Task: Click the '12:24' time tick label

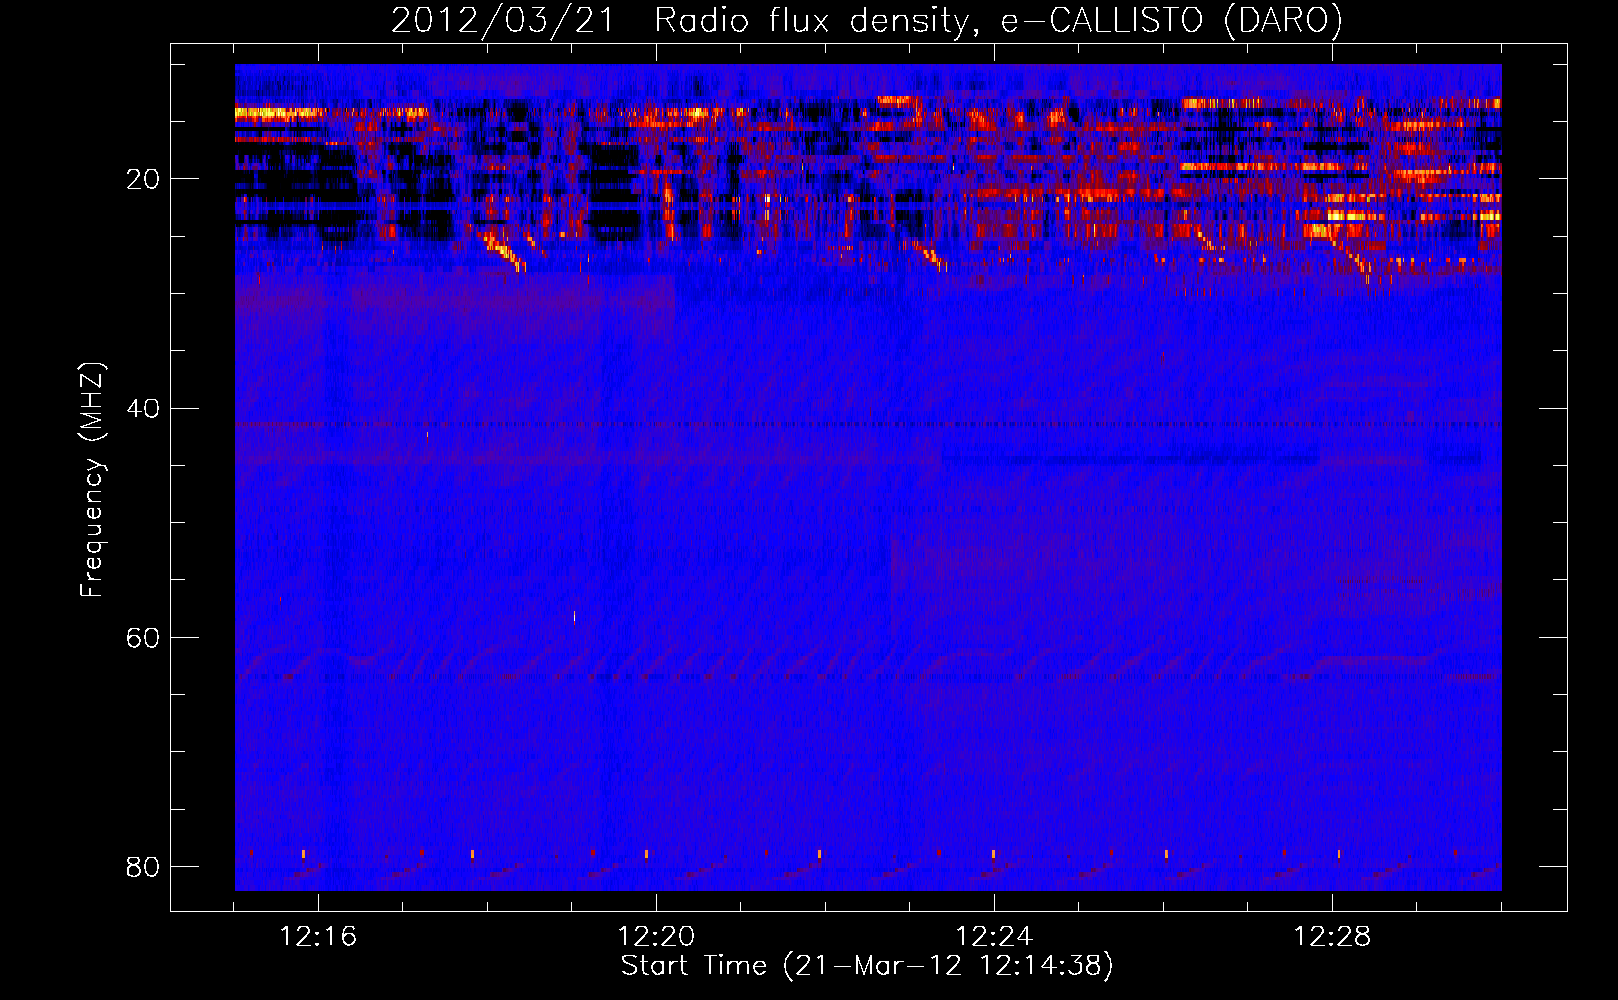Action: pyautogui.click(x=994, y=937)
